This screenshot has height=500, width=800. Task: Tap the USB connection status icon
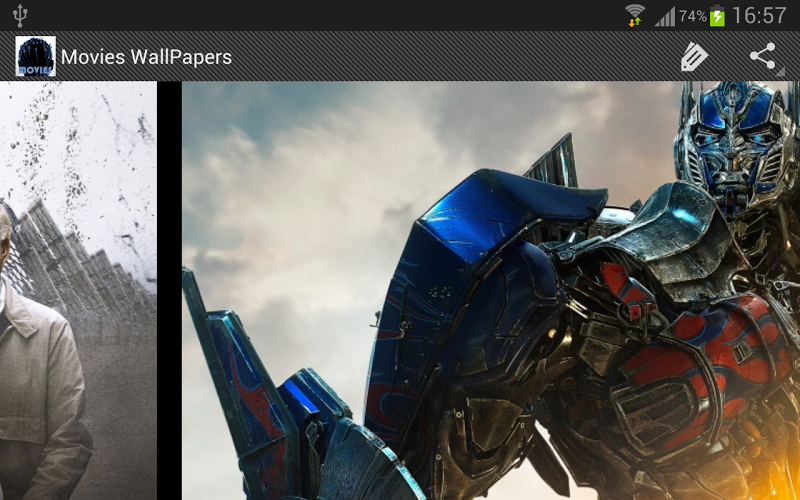pos(20,15)
